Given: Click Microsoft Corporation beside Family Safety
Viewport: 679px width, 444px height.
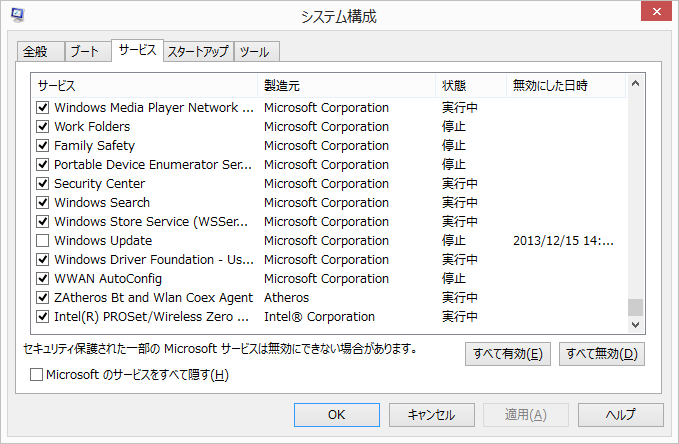Looking at the screenshot, I should point(326,146).
